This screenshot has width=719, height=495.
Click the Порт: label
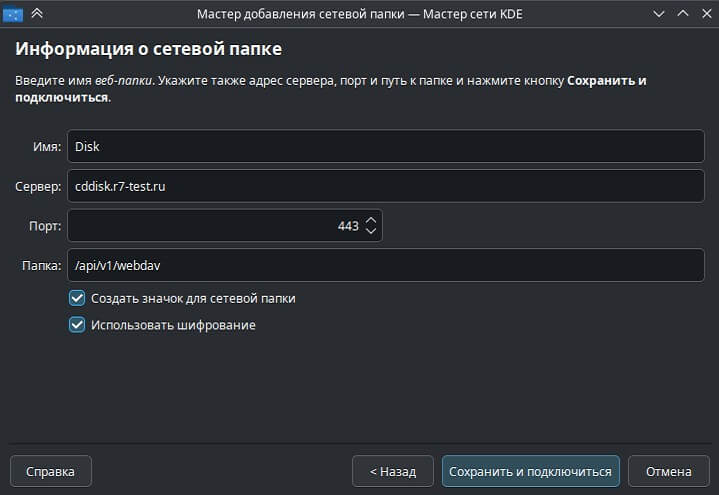(x=45, y=226)
